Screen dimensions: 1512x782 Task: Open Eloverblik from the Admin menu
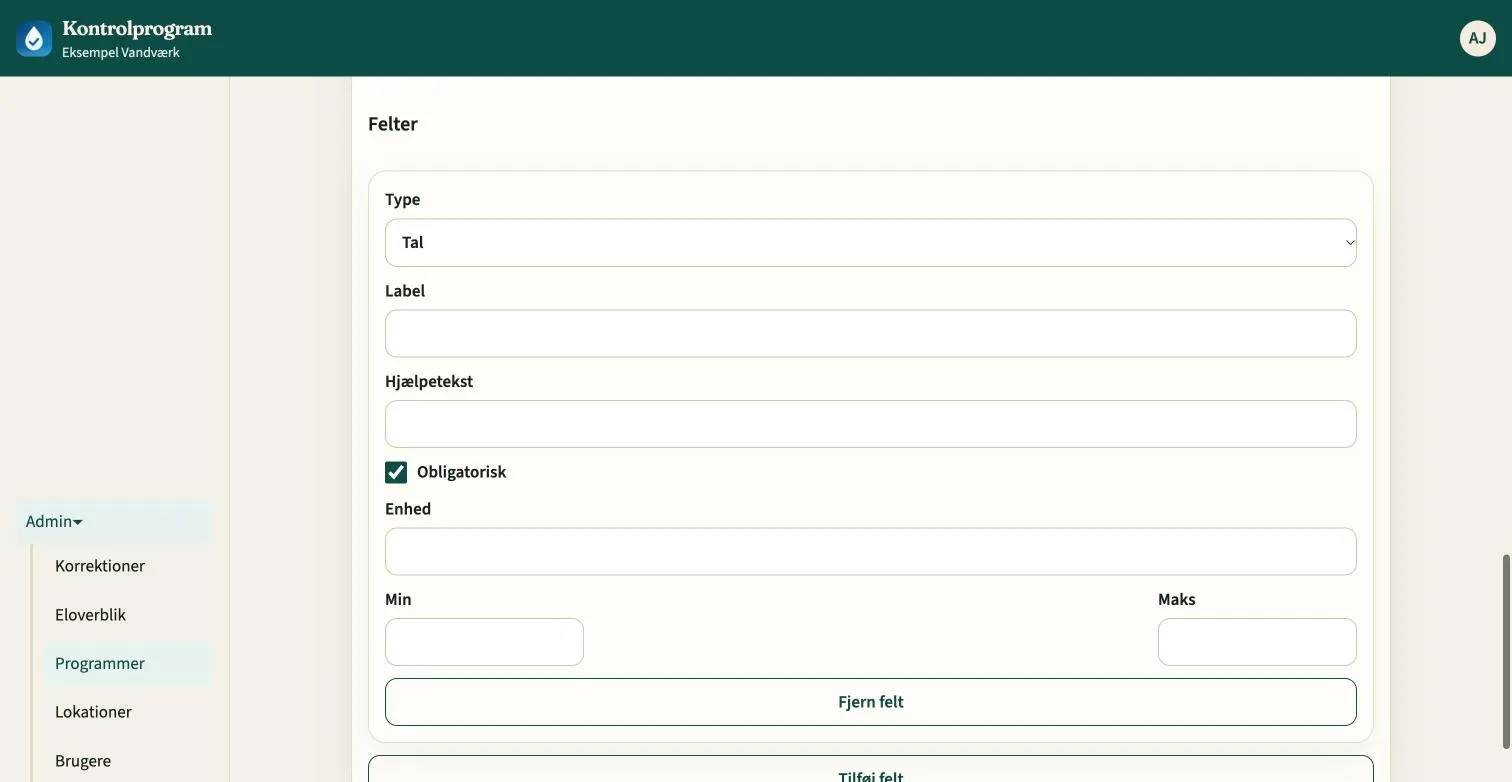coord(128,615)
